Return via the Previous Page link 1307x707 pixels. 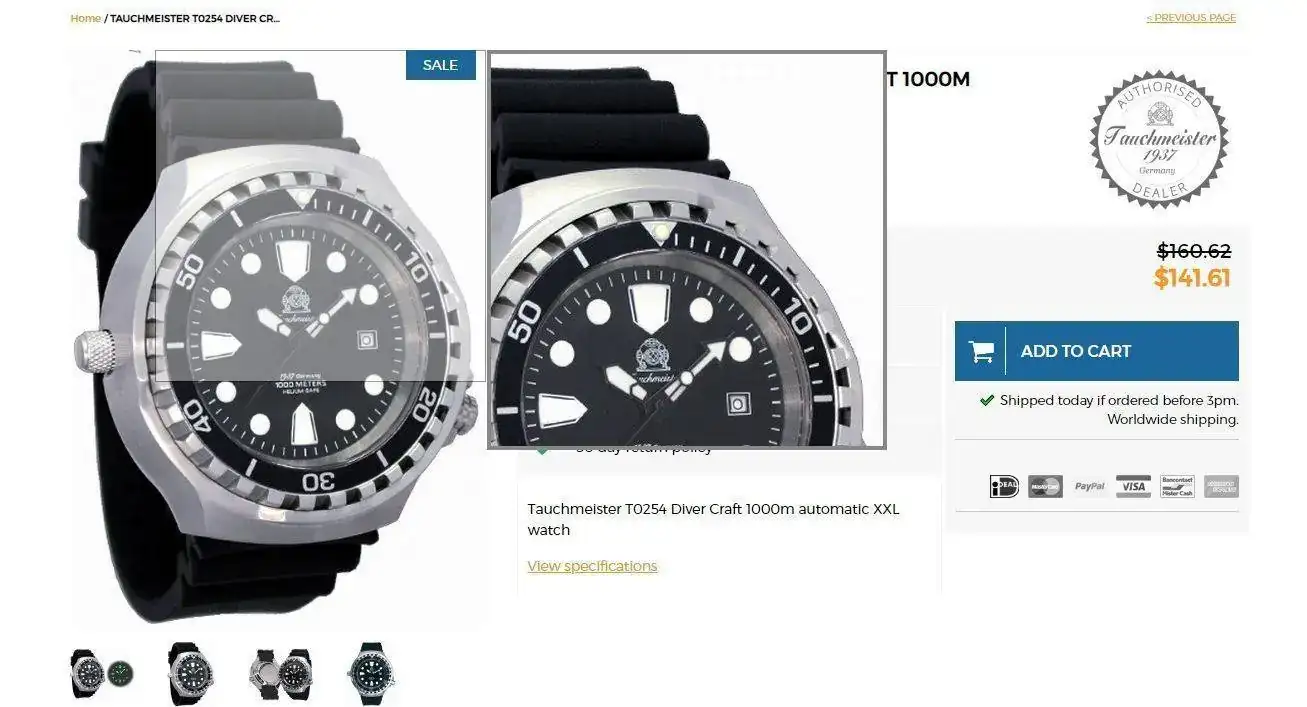[1191, 17]
